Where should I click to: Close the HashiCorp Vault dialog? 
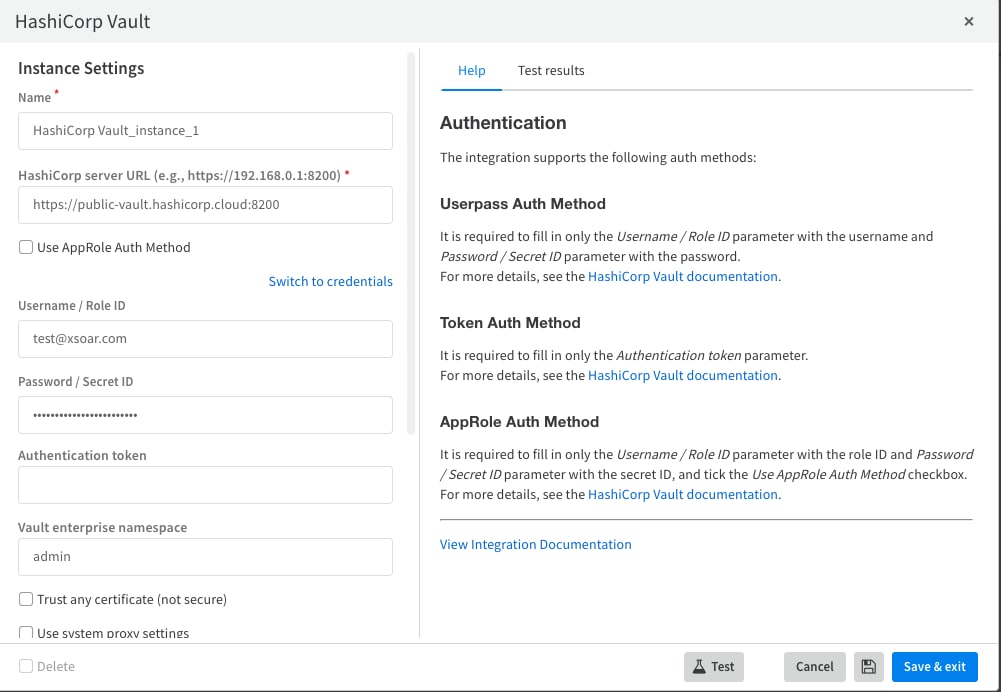coord(968,22)
